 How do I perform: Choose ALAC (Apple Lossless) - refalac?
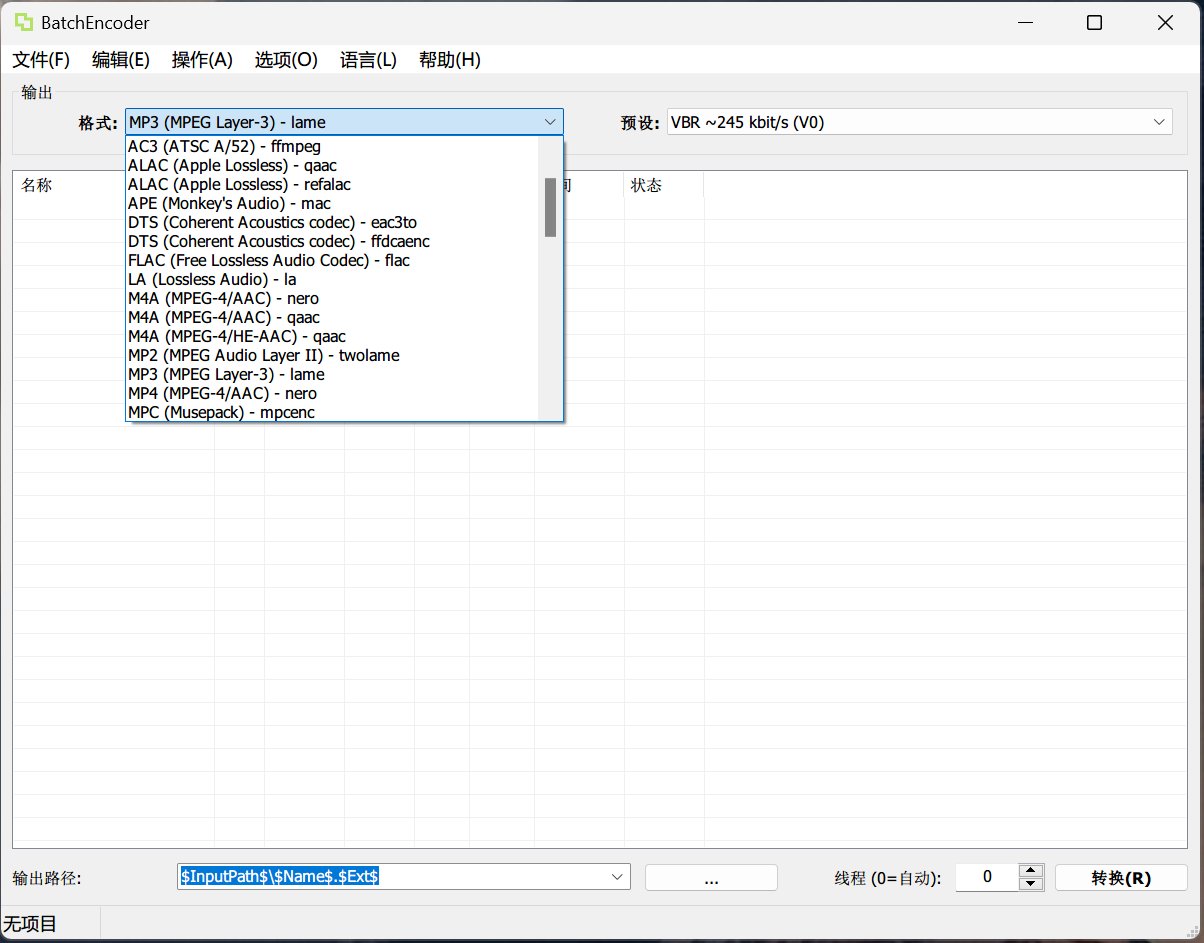tap(332, 185)
